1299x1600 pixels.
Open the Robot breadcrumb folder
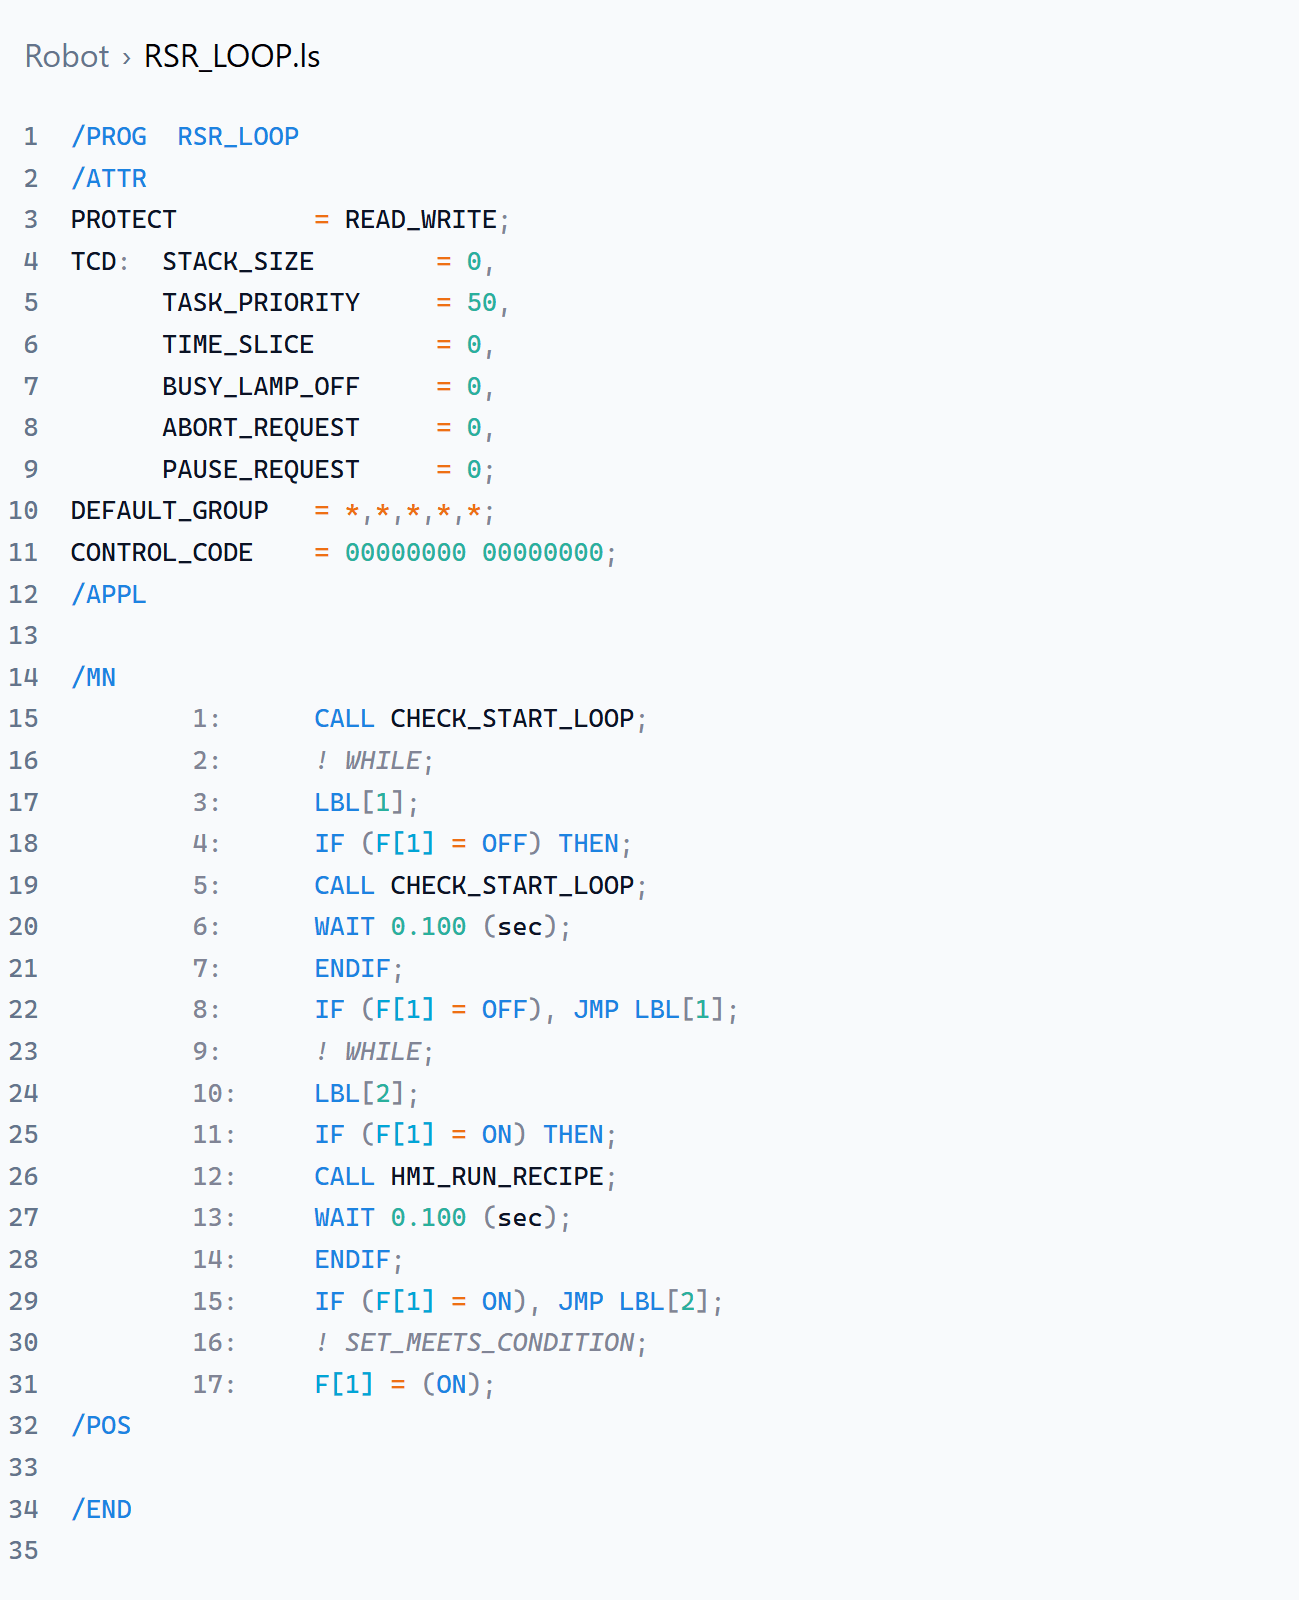pos(67,56)
